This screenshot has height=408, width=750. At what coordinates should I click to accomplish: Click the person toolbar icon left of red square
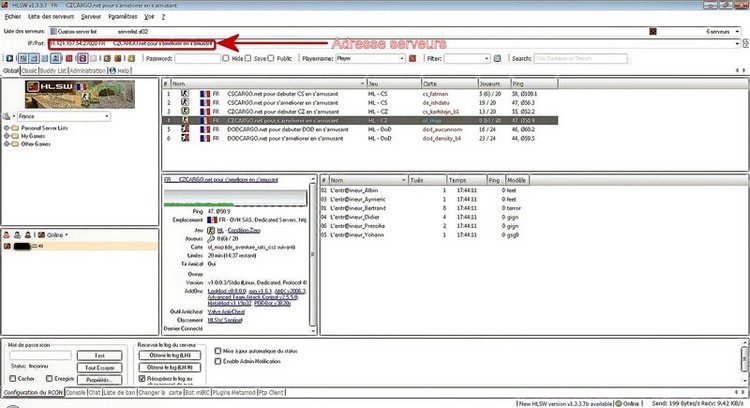coord(56,58)
